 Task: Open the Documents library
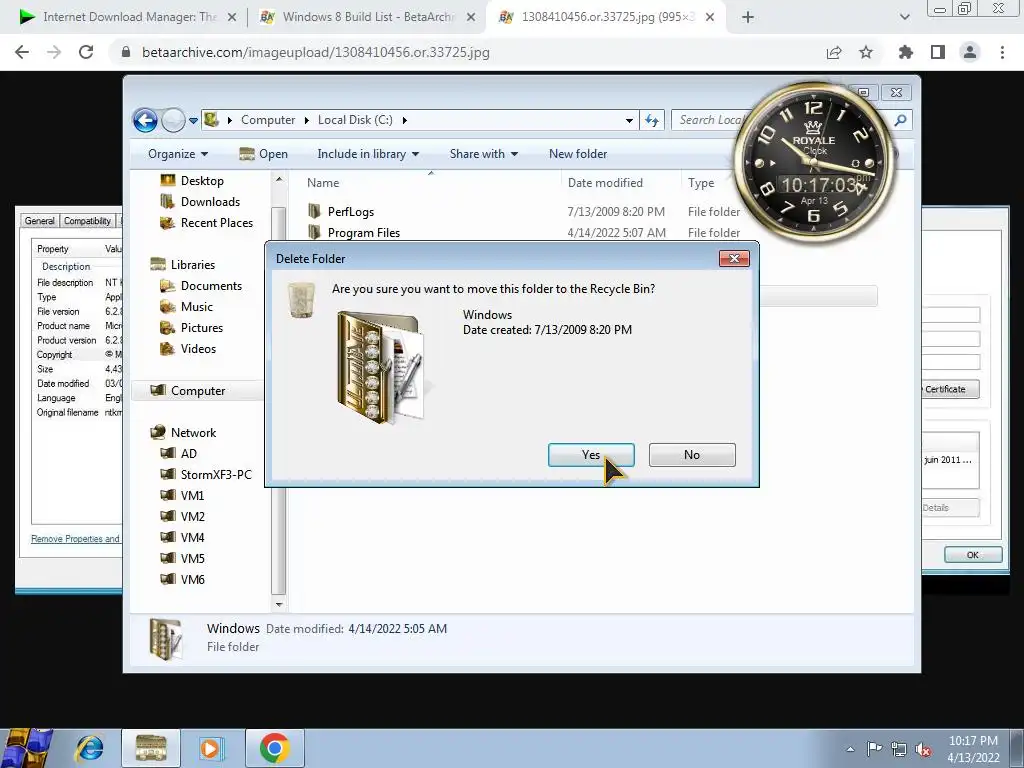click(x=211, y=285)
